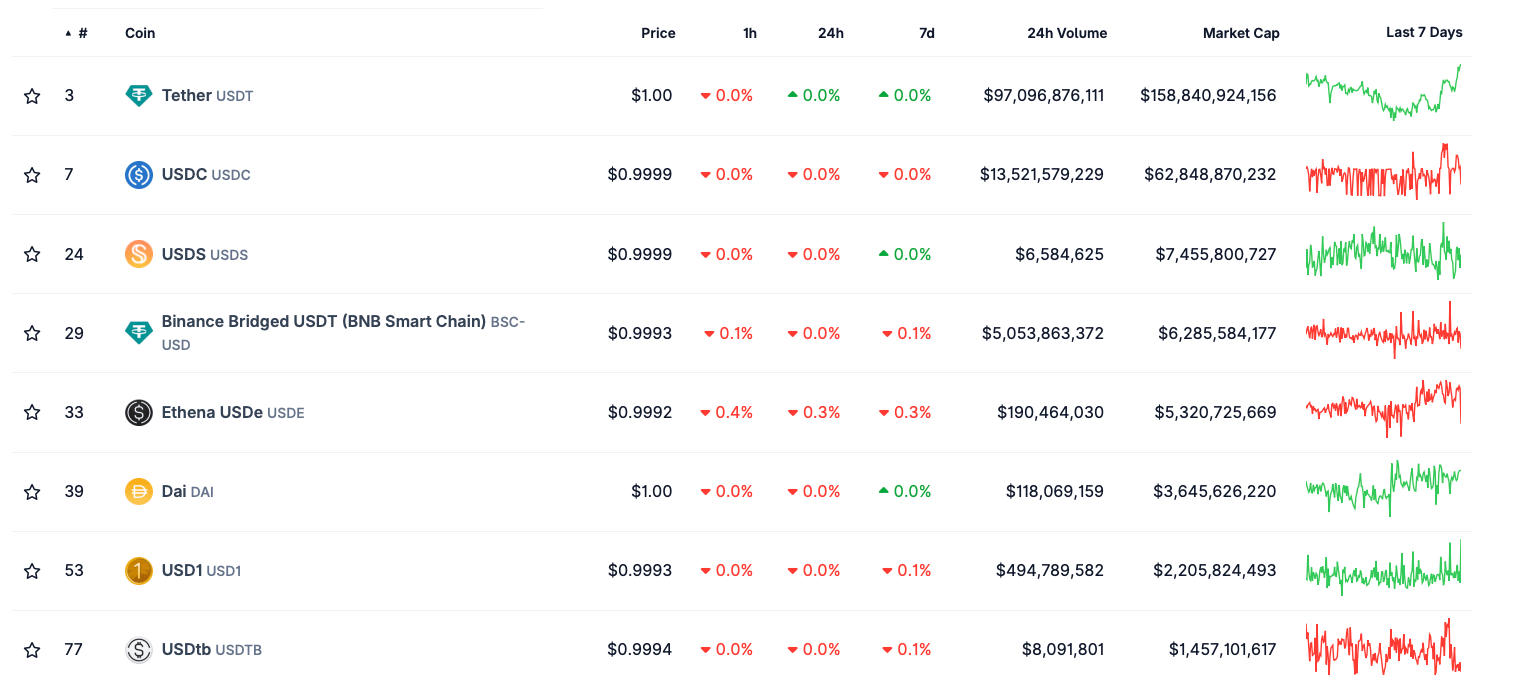Image resolution: width=1523 pixels, height=685 pixels.
Task: Sort by the 7d change column header
Action: tap(927, 33)
